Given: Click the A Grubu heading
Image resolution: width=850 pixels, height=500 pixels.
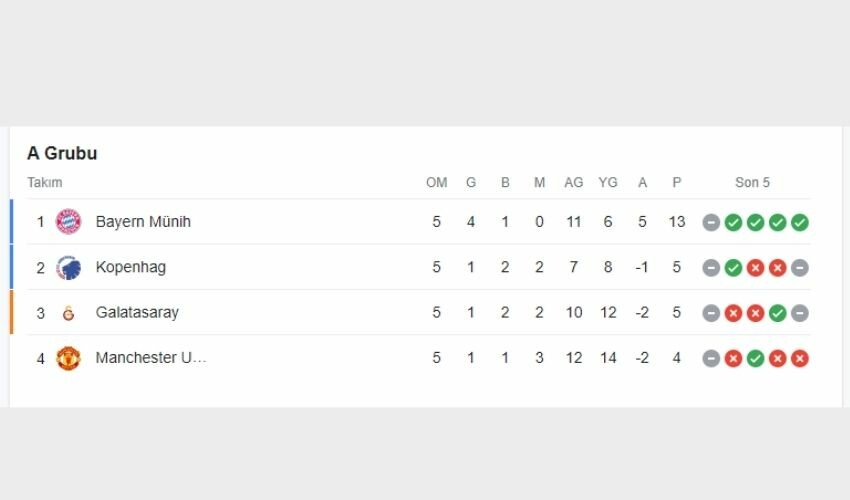Looking at the screenshot, I should tap(62, 154).
